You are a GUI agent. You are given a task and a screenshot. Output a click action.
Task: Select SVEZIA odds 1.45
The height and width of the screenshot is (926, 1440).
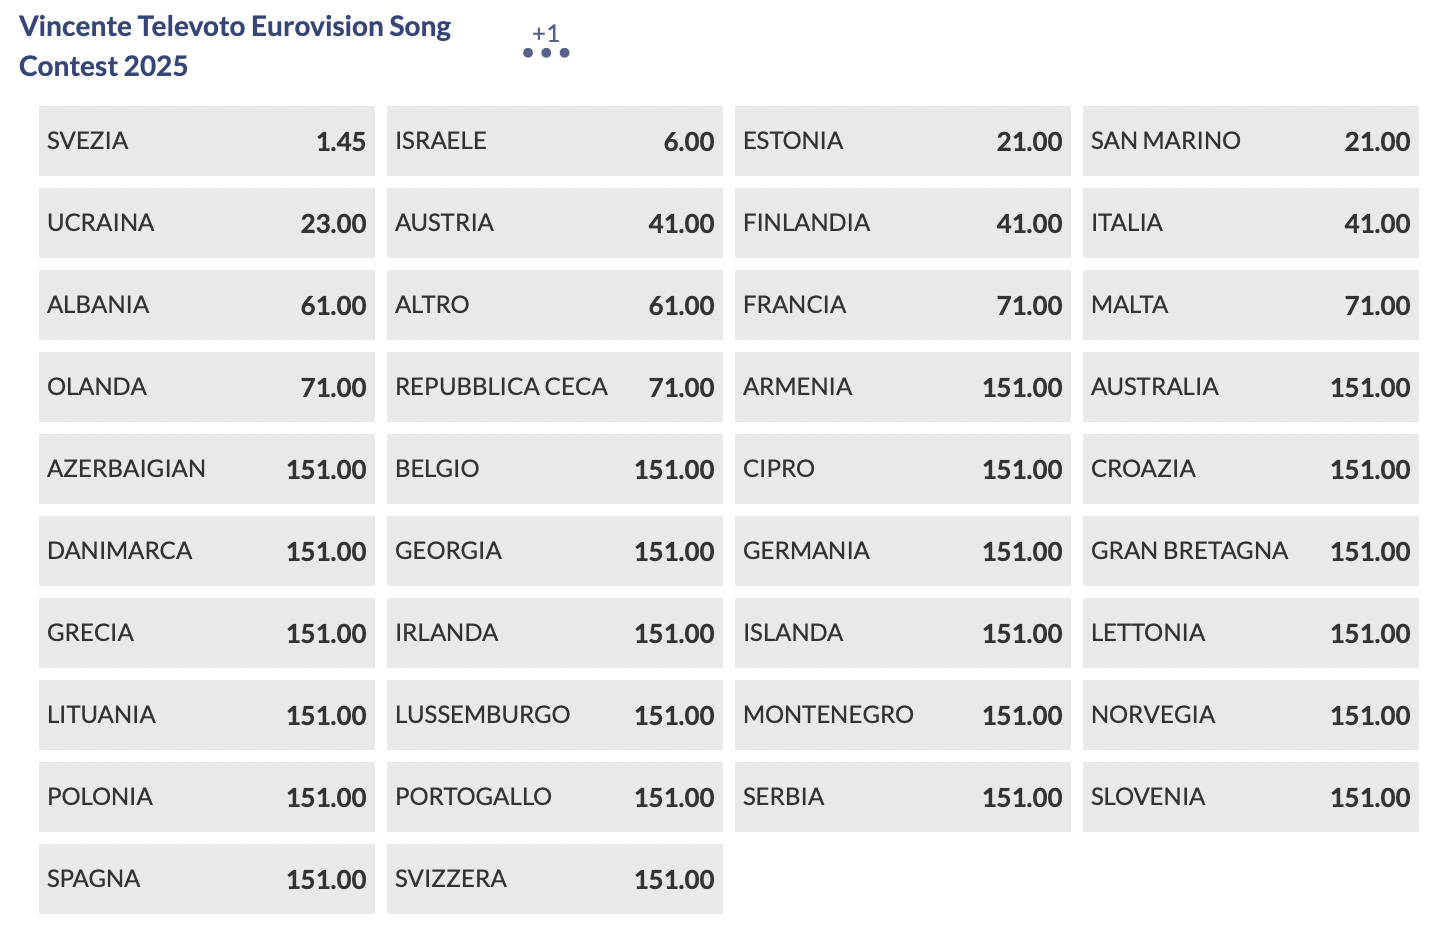(207, 141)
